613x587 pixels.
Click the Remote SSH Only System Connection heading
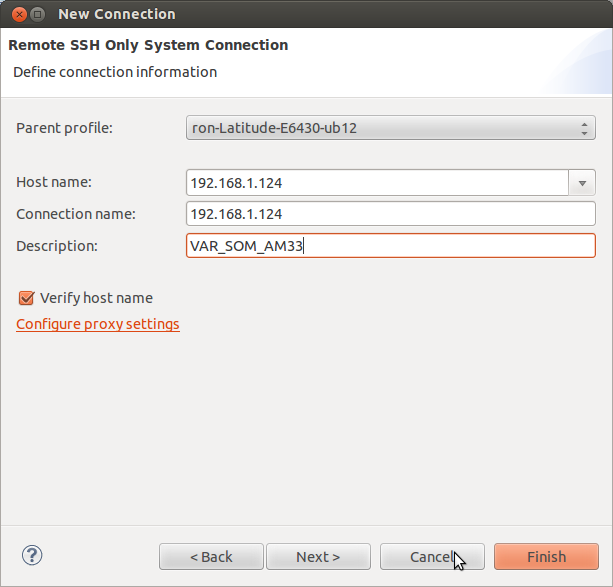[148, 45]
